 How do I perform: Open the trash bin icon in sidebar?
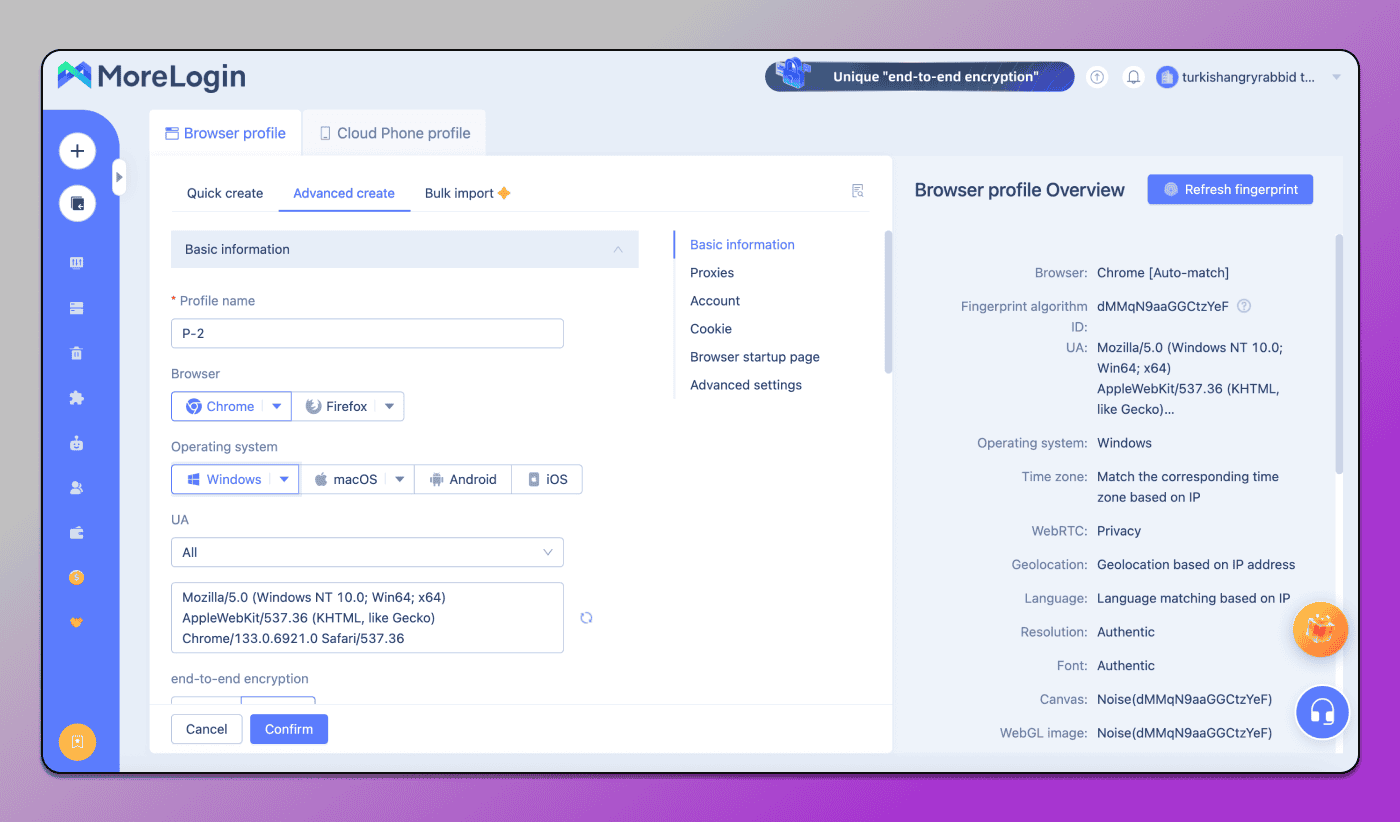pos(77,353)
